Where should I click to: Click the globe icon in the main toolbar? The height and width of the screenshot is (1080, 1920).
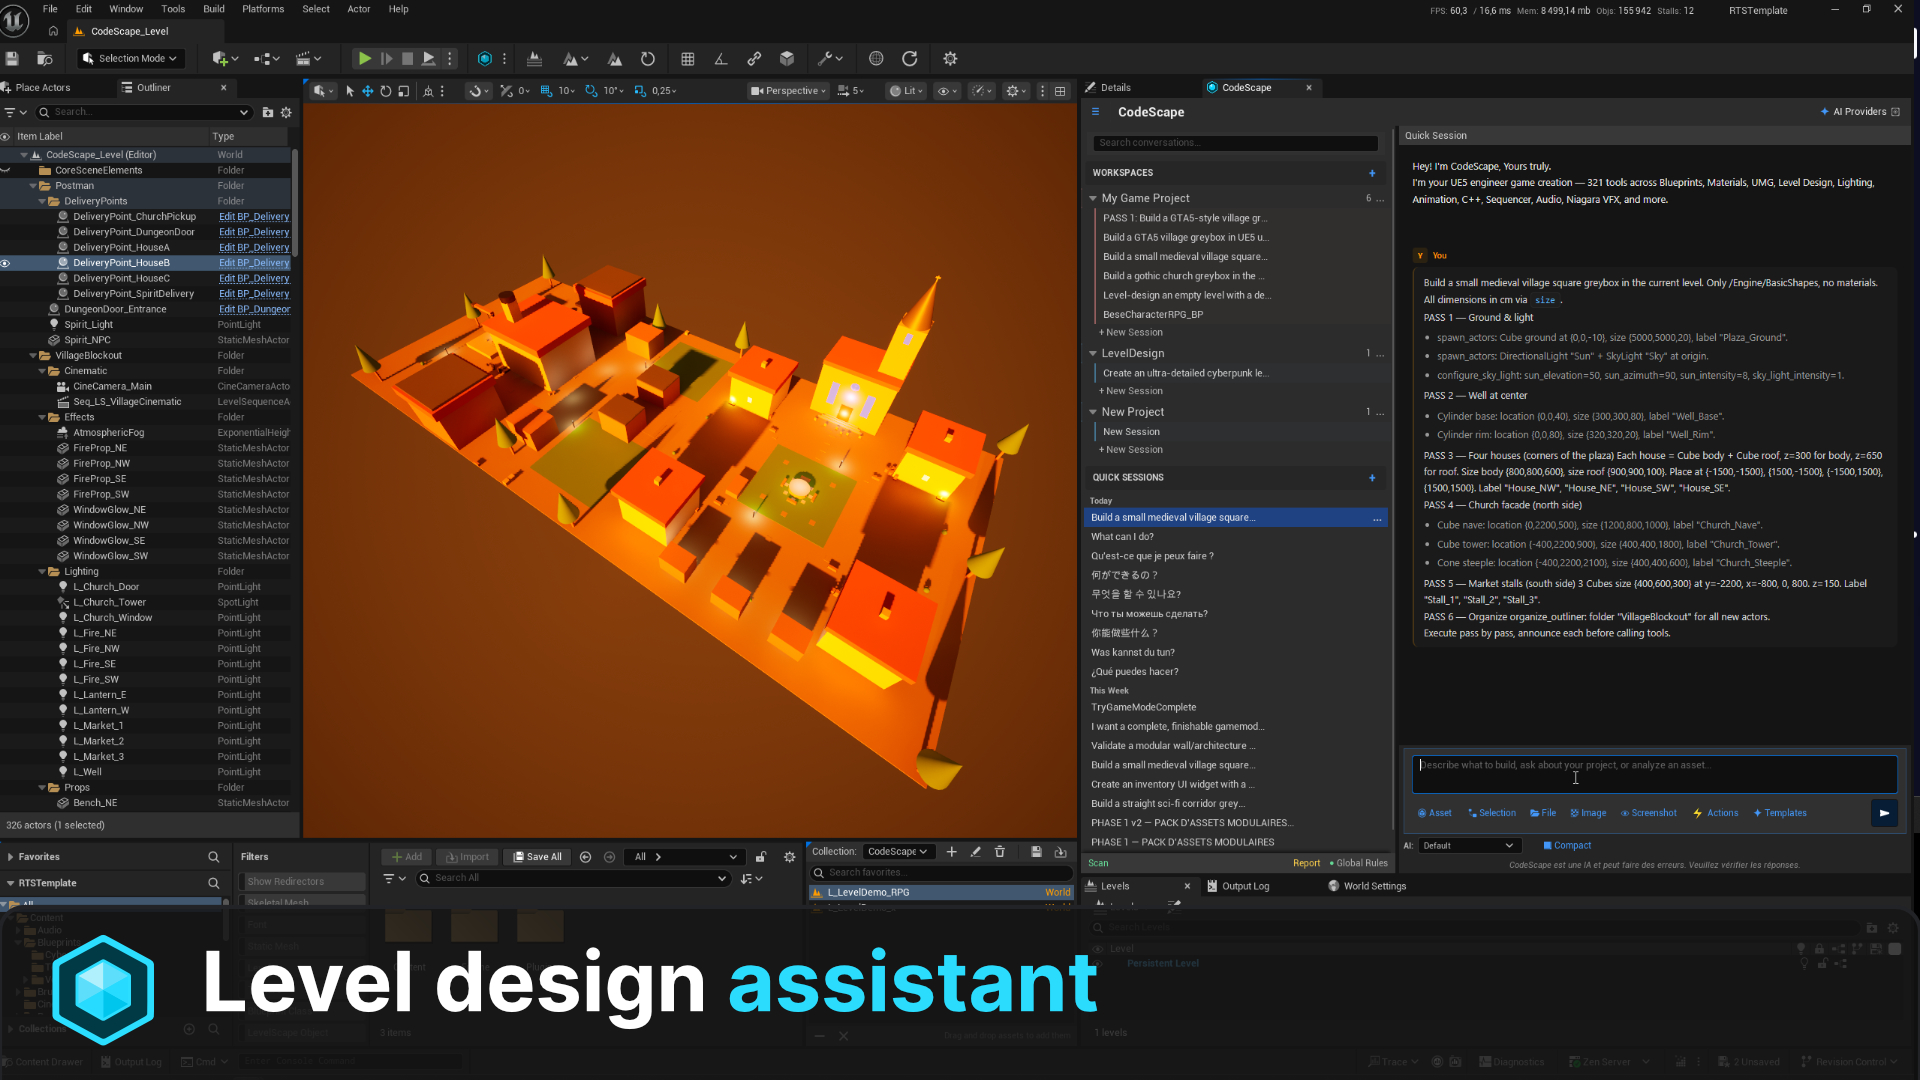tap(876, 59)
